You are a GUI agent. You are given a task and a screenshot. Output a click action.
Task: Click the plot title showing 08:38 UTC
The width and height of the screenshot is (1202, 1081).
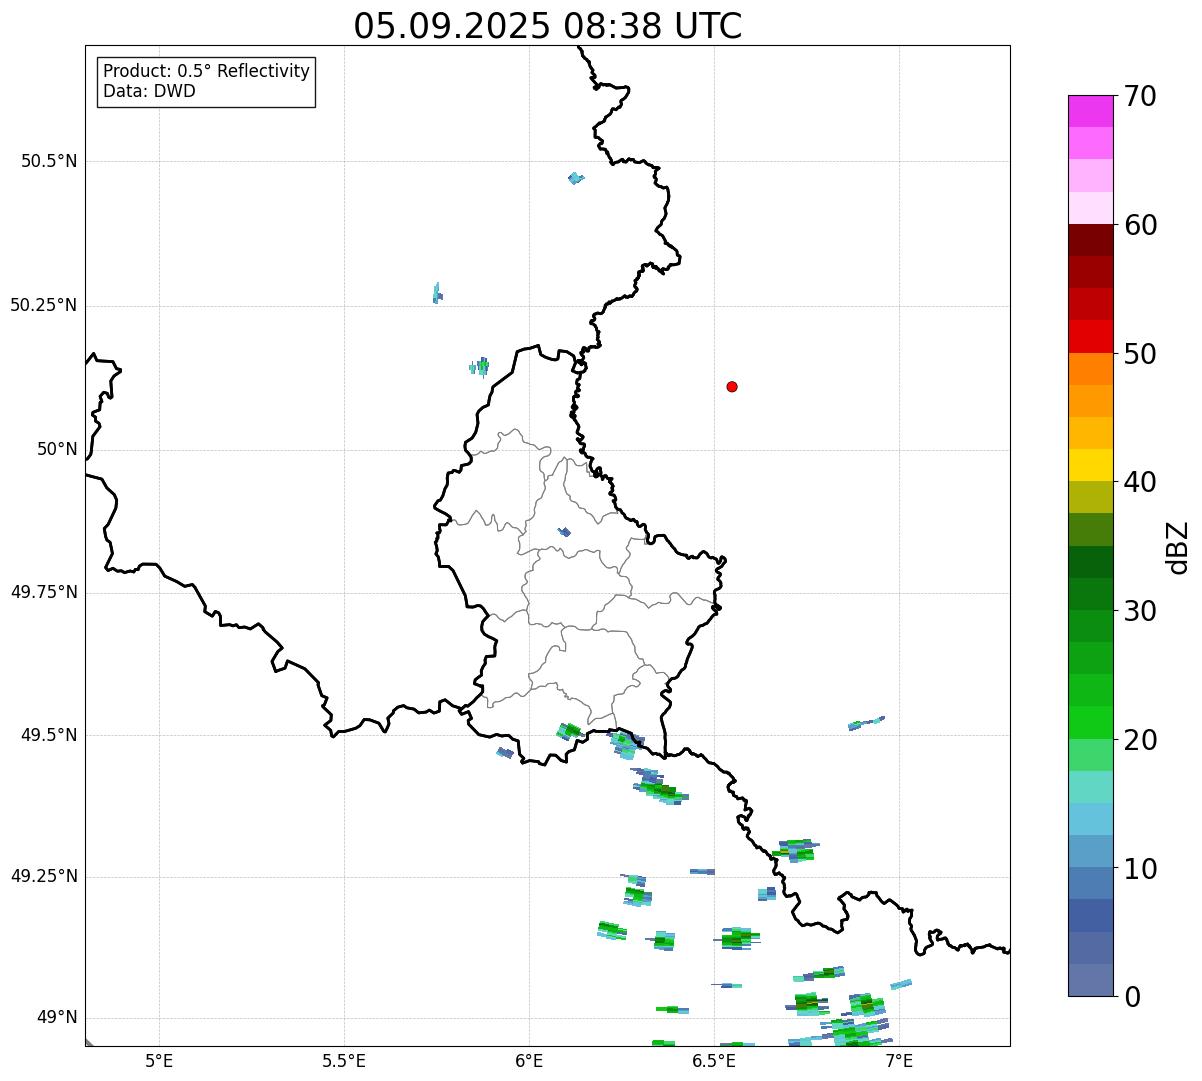tap(547, 26)
